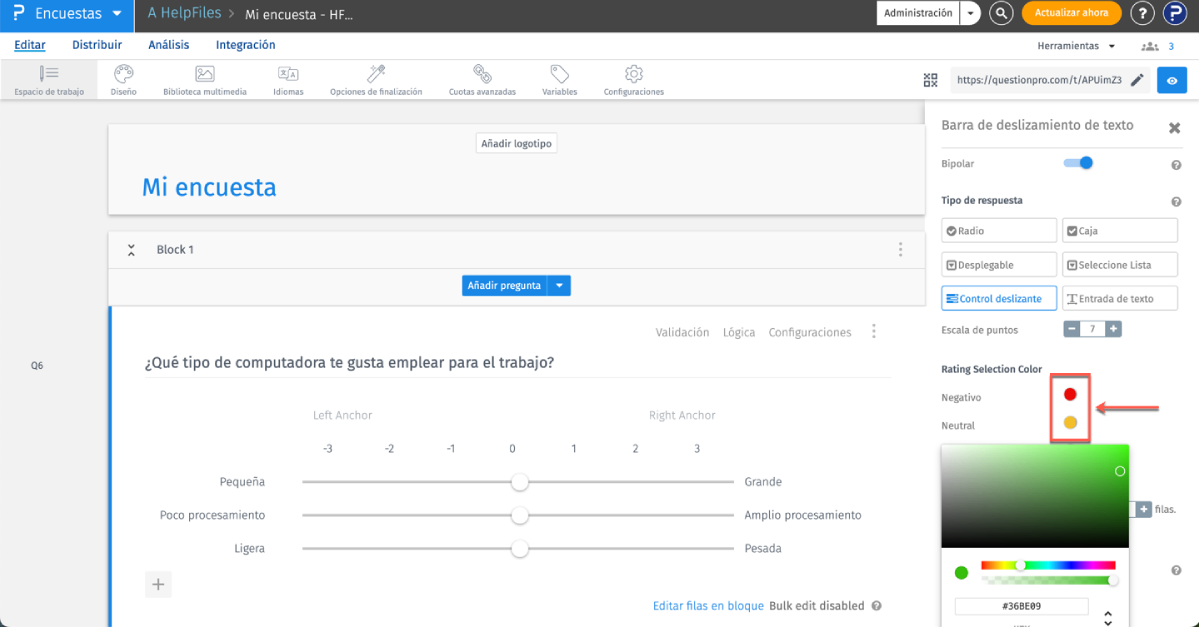Open the Variables tag icon
This screenshot has height=627, width=1199.
(559, 75)
